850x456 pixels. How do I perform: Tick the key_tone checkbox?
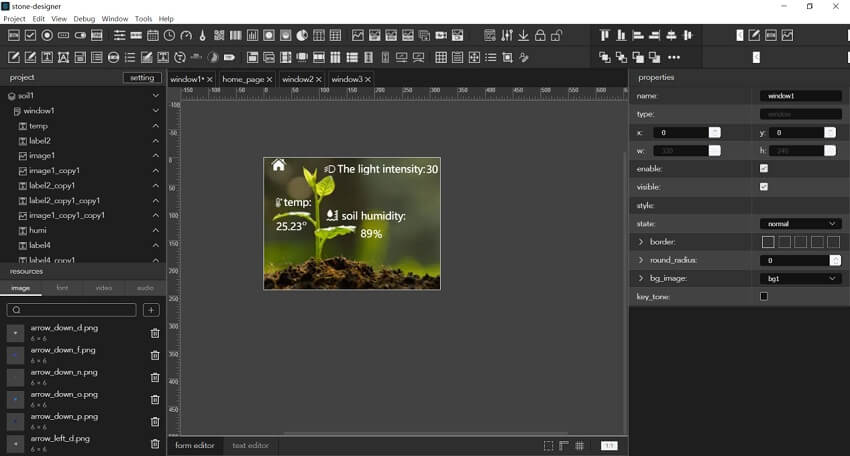(764, 296)
